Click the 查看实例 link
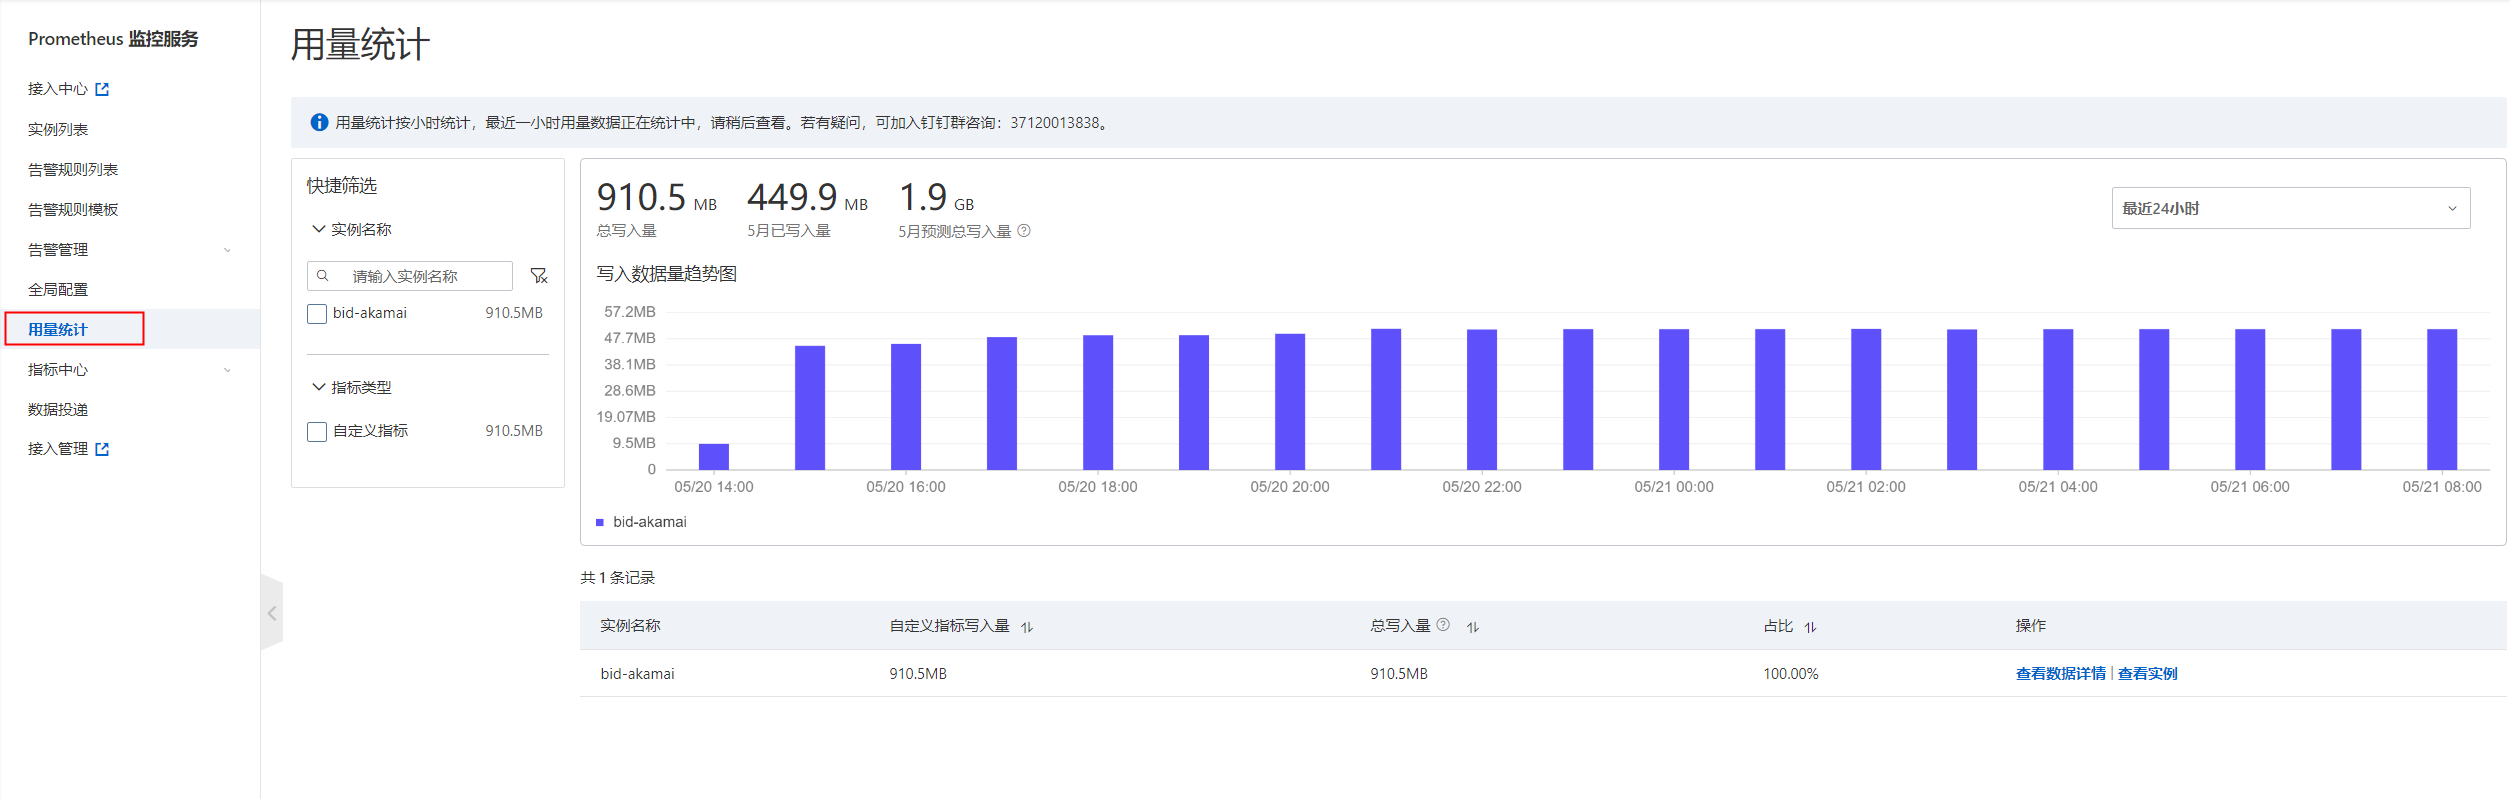The image size is (2510, 799). (2147, 674)
